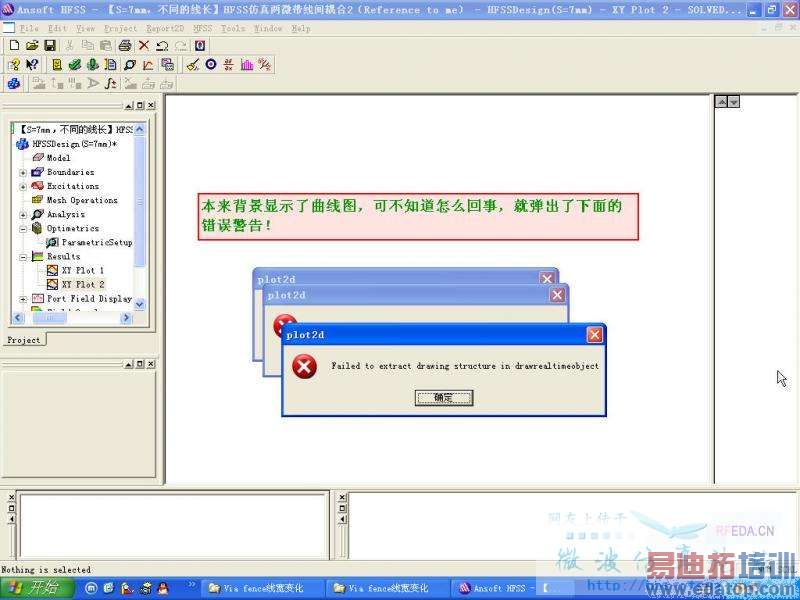
Task: Select the Project tab below the tree
Action: click(24, 340)
